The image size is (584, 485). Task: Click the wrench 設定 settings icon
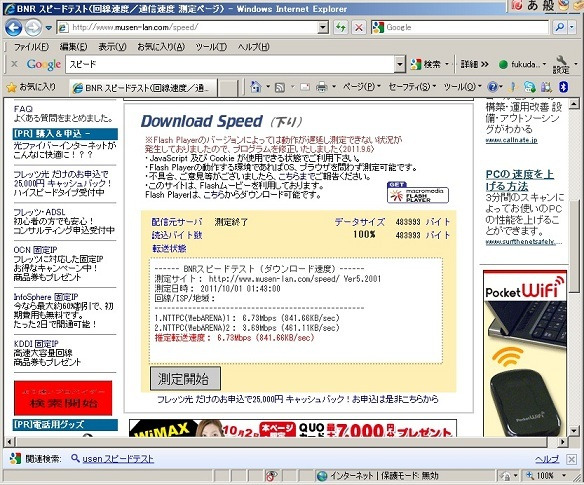[x=561, y=64]
